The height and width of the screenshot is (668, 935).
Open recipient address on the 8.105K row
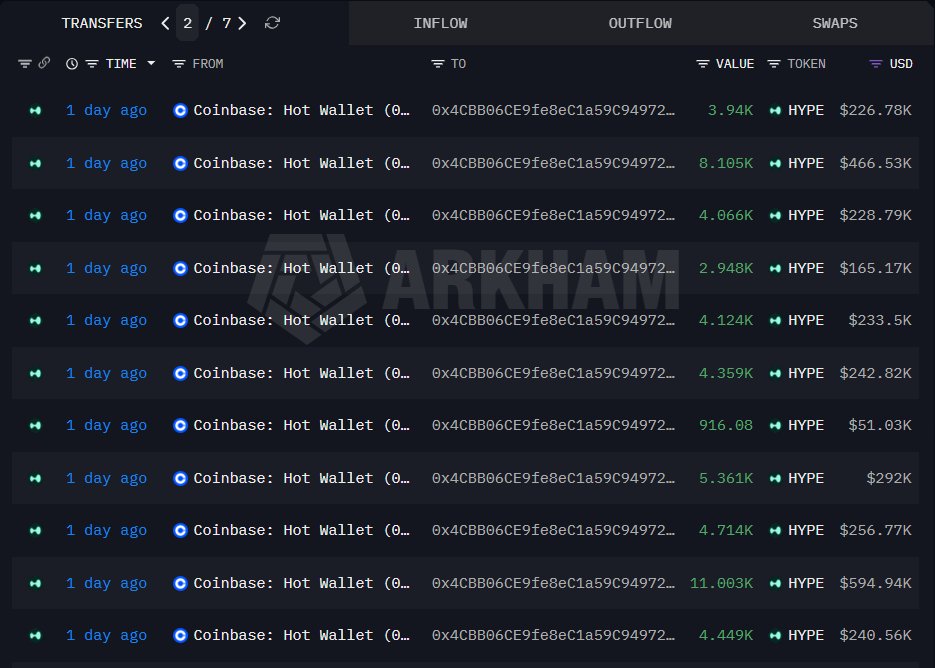(553, 163)
